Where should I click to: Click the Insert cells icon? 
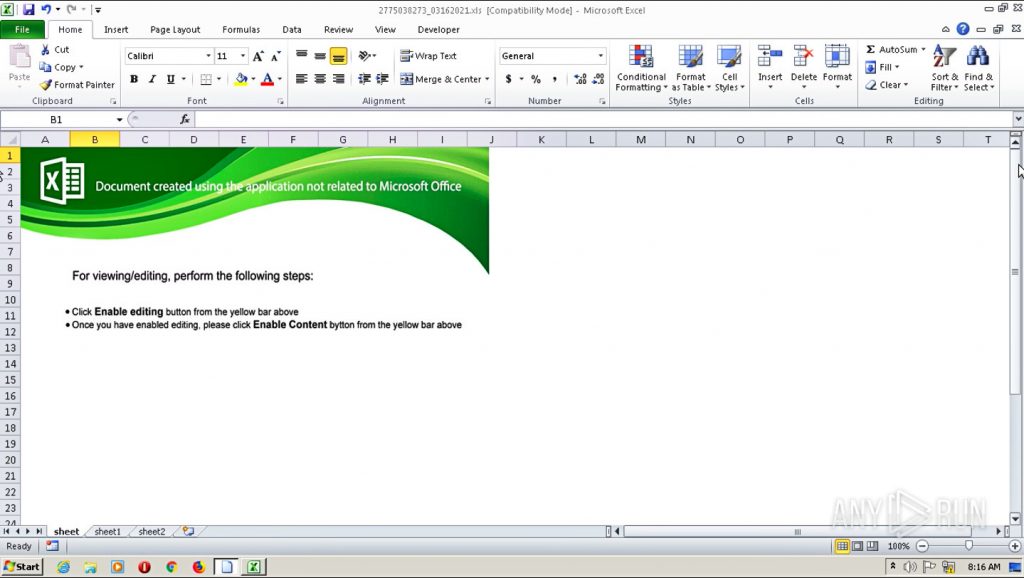(769, 57)
